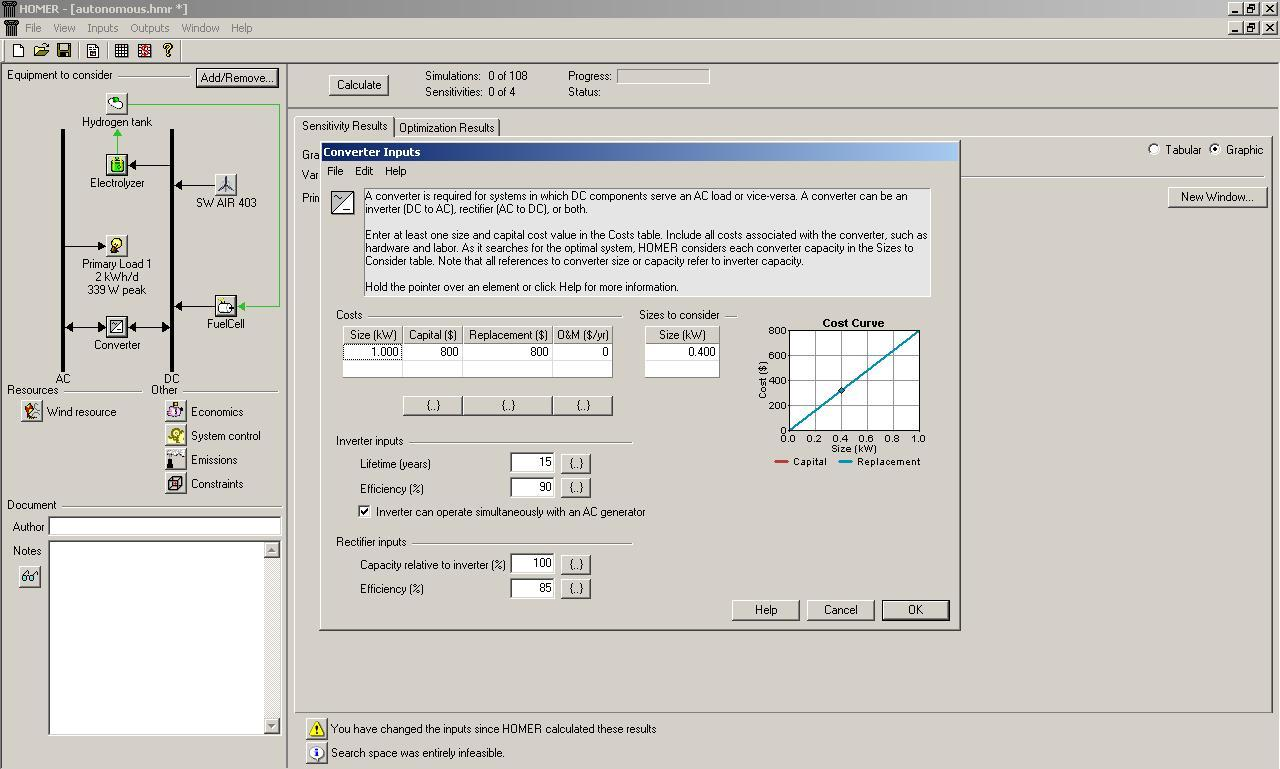1280x769 pixels.
Task: Select the Tabular radio button
Action: click(x=1154, y=149)
